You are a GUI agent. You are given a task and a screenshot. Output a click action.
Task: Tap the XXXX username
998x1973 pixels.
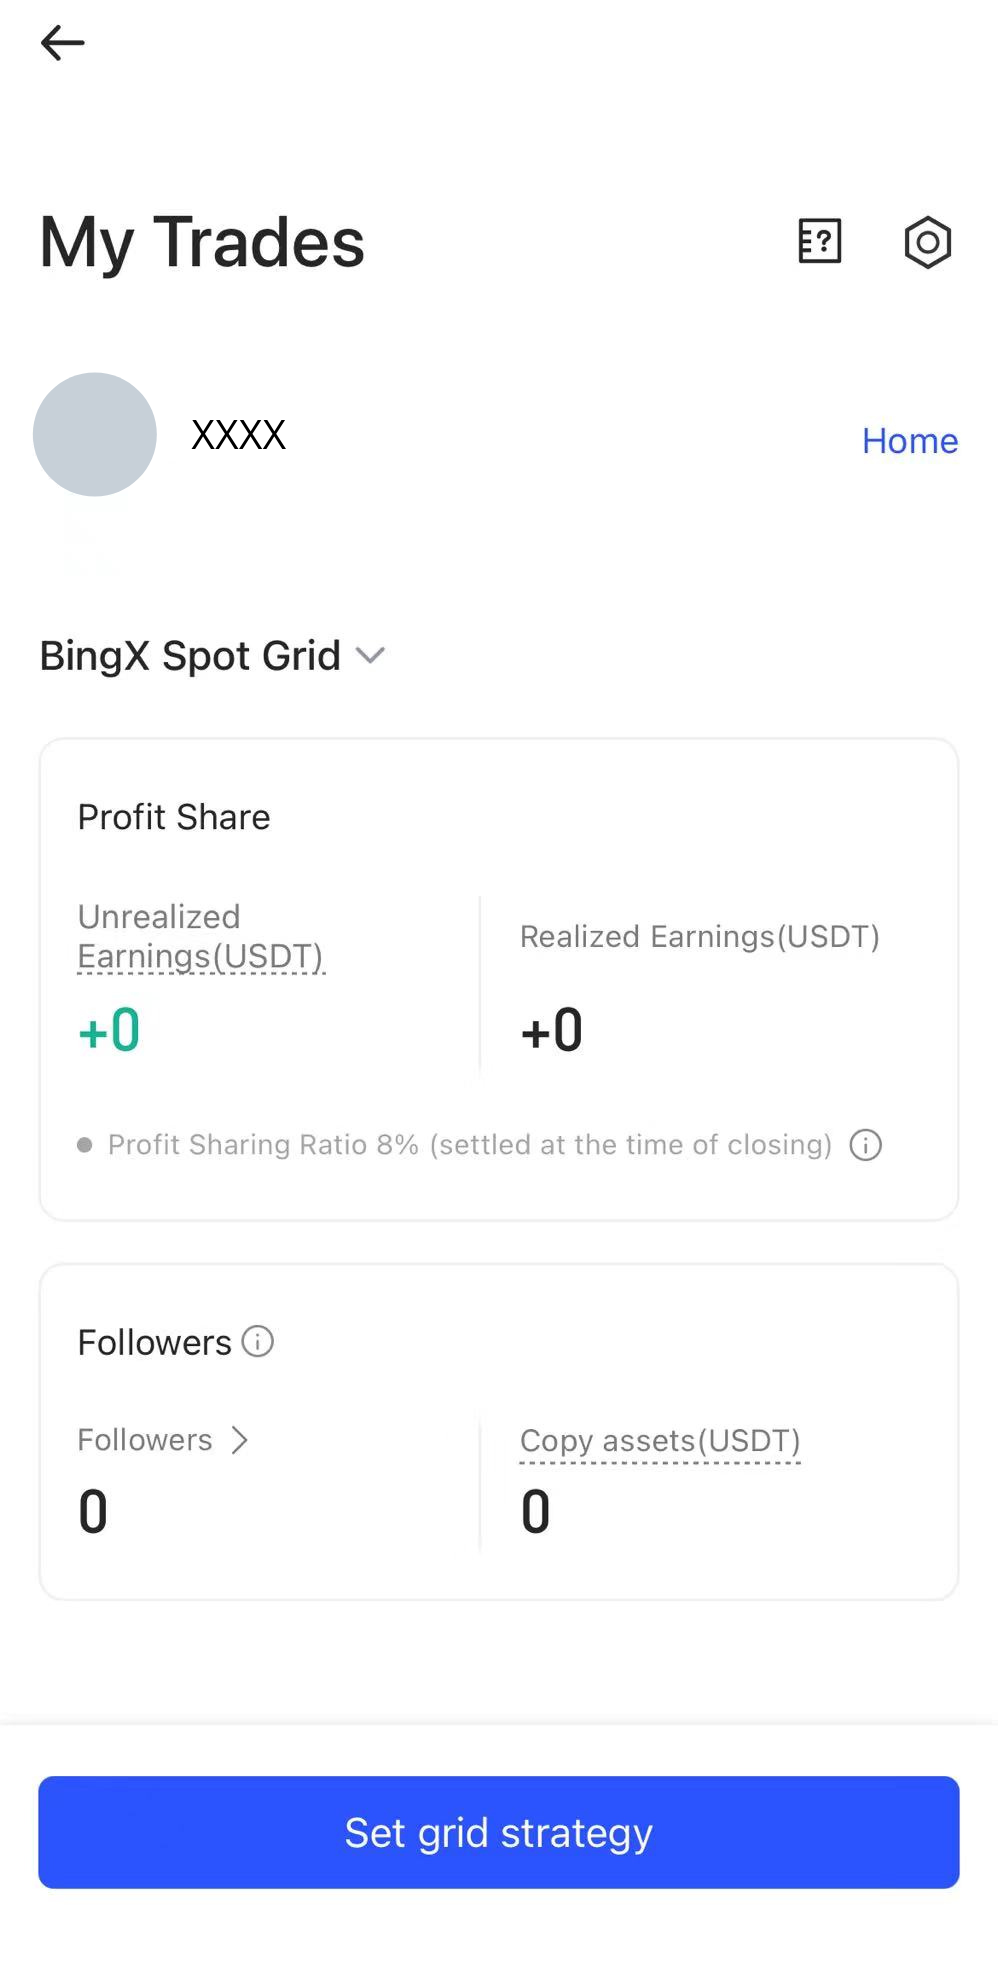point(239,435)
